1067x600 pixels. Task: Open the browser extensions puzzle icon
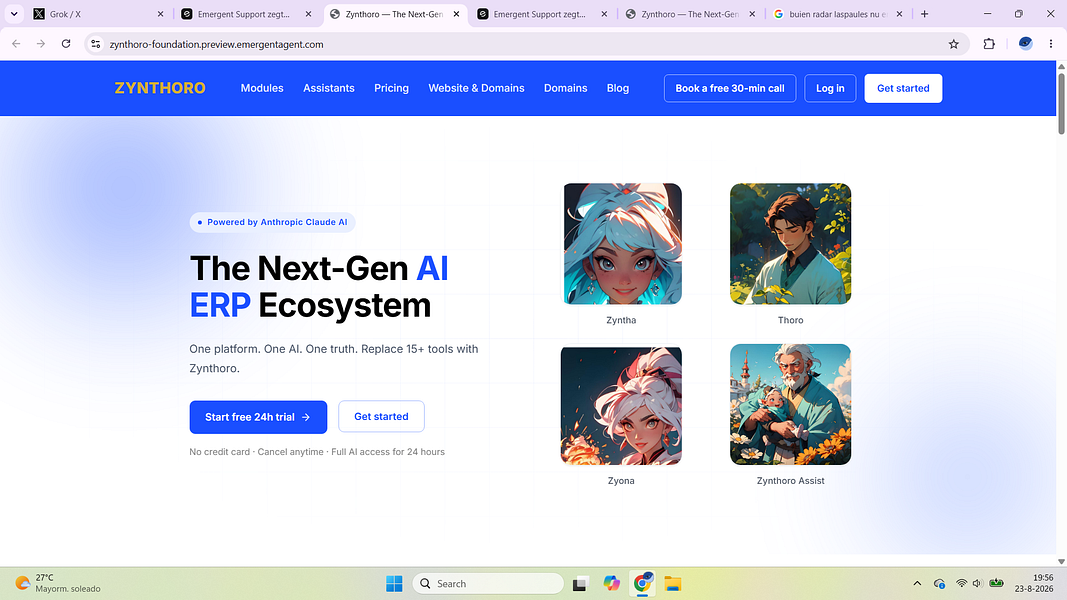[989, 44]
